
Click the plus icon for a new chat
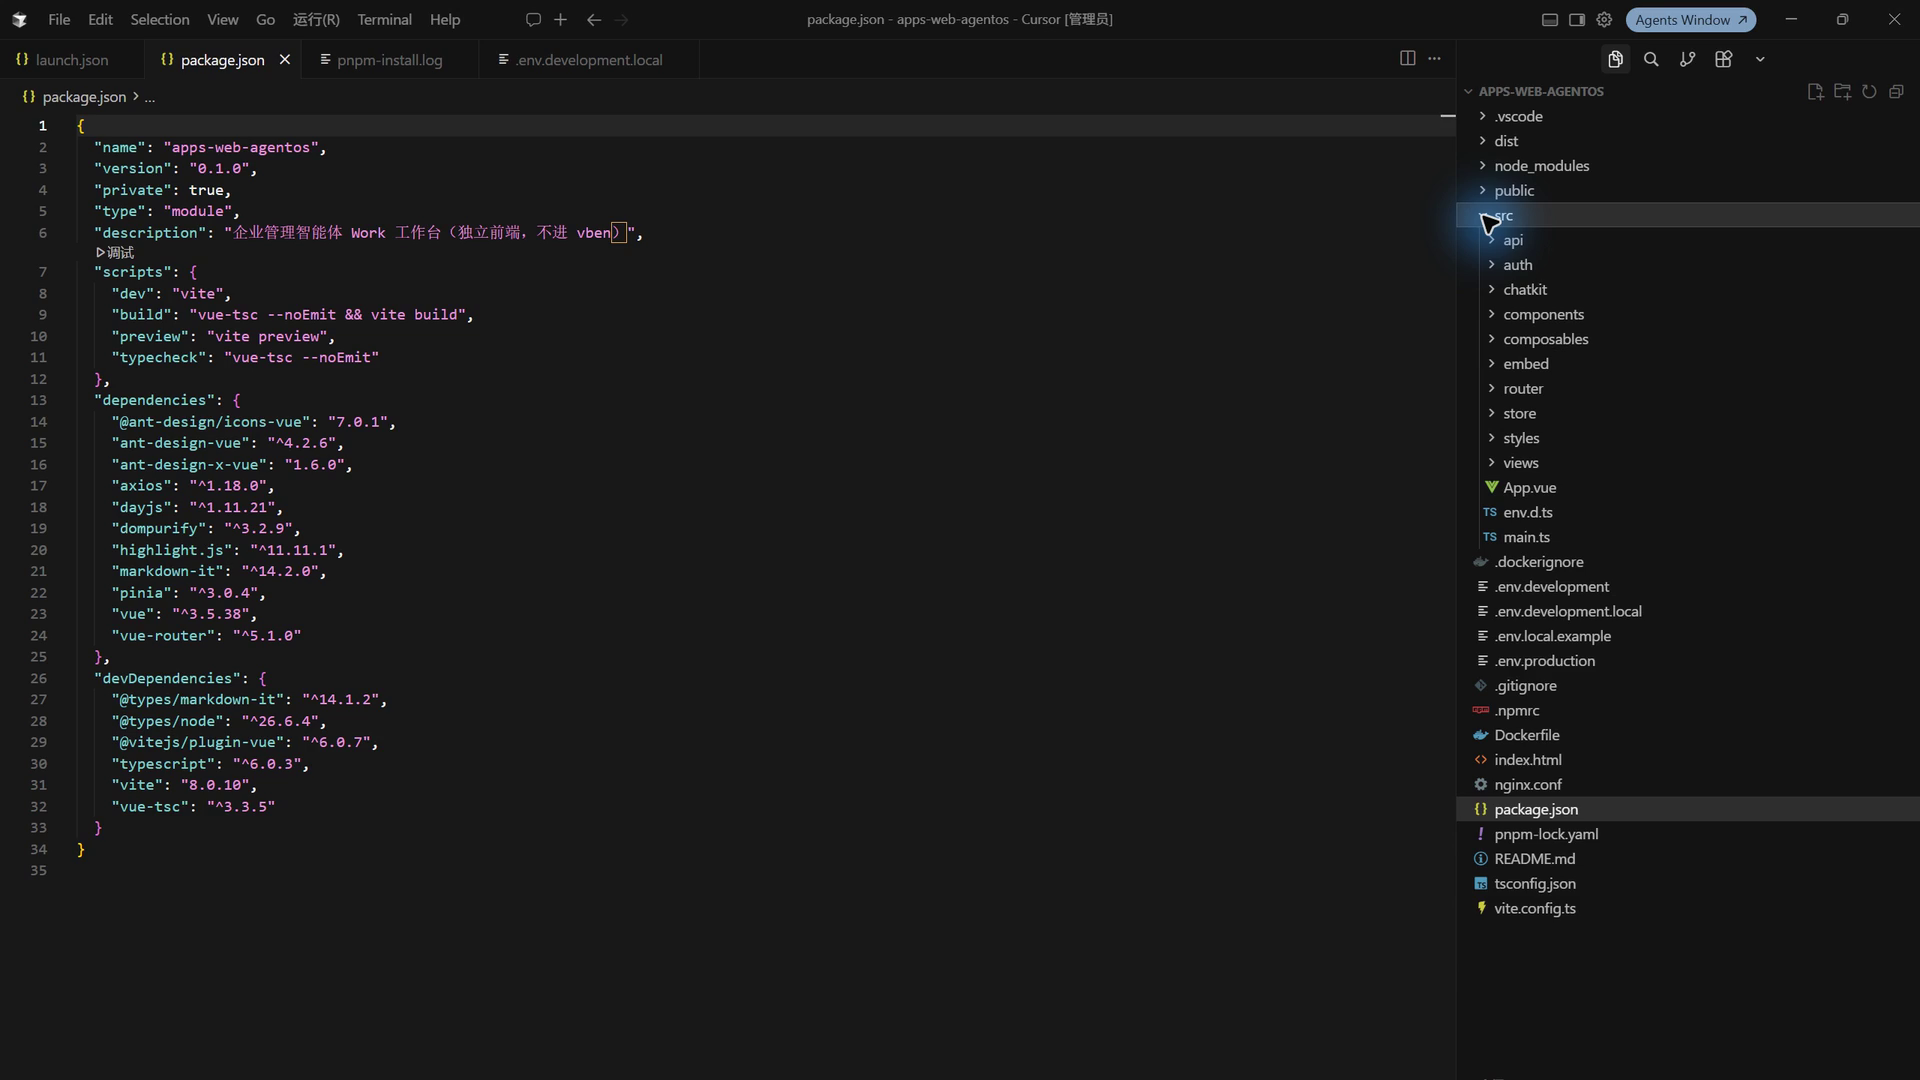(560, 20)
